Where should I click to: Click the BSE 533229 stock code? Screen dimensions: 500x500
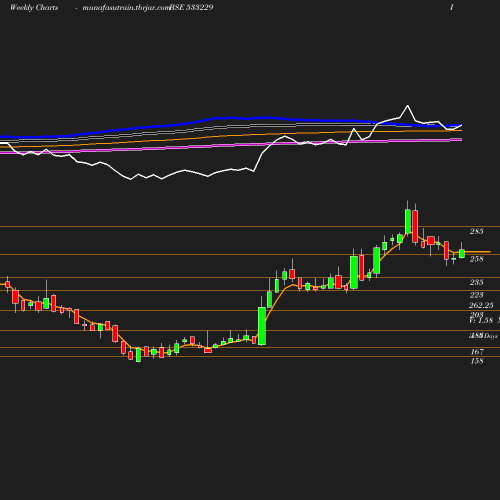pyautogui.click(x=191, y=7)
